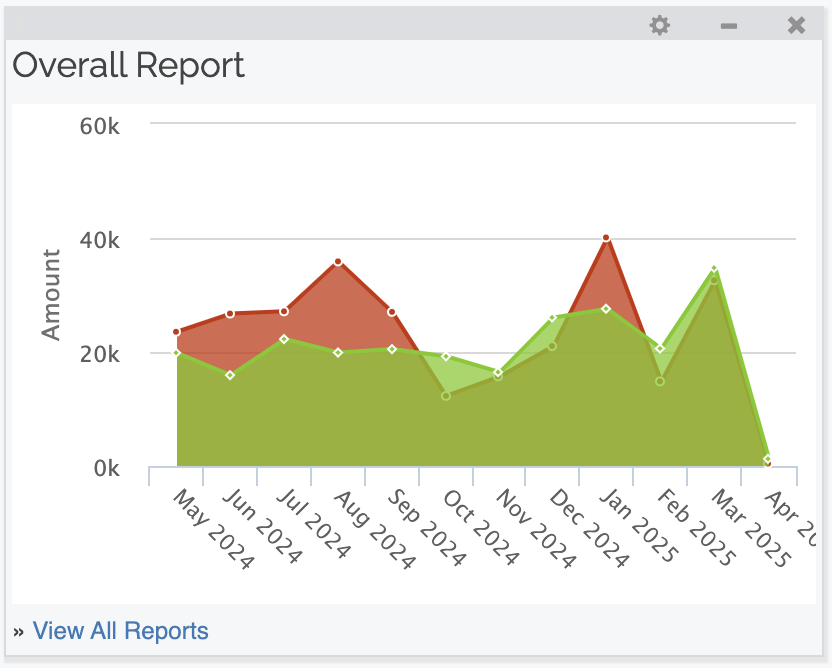Image resolution: width=832 pixels, height=668 pixels.
Task: Select the red data point at Jul 2024
Action: point(284,311)
